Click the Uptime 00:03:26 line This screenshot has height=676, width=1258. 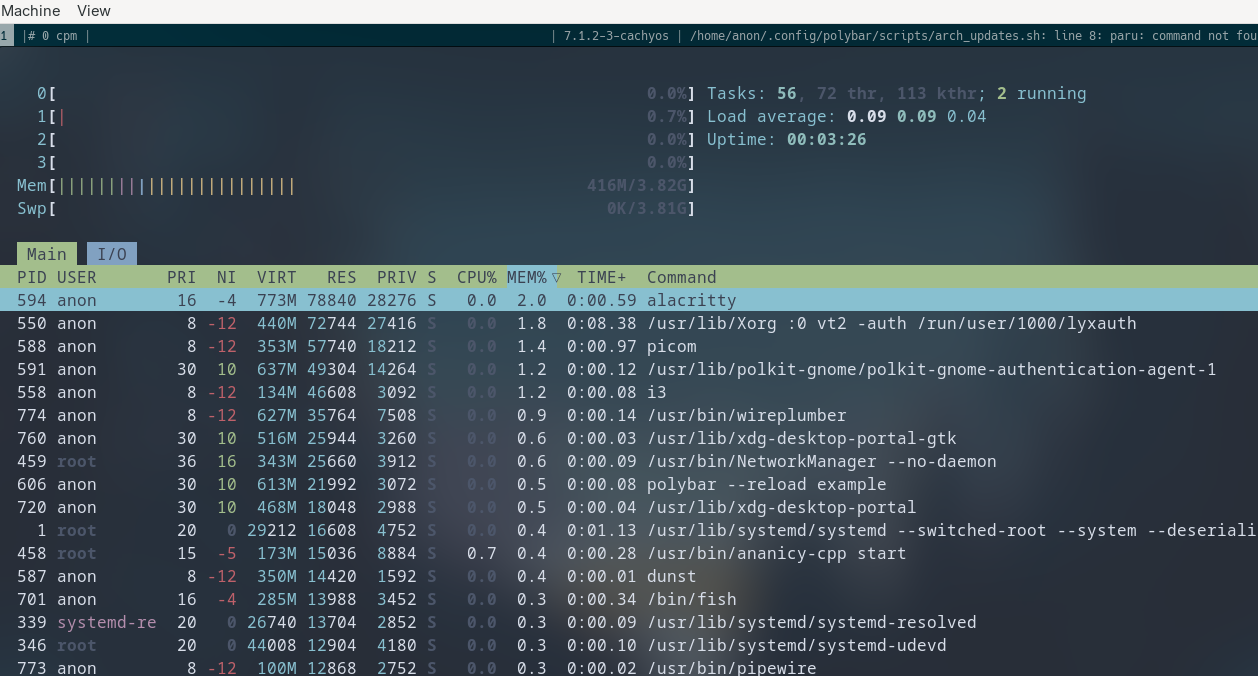click(x=787, y=139)
